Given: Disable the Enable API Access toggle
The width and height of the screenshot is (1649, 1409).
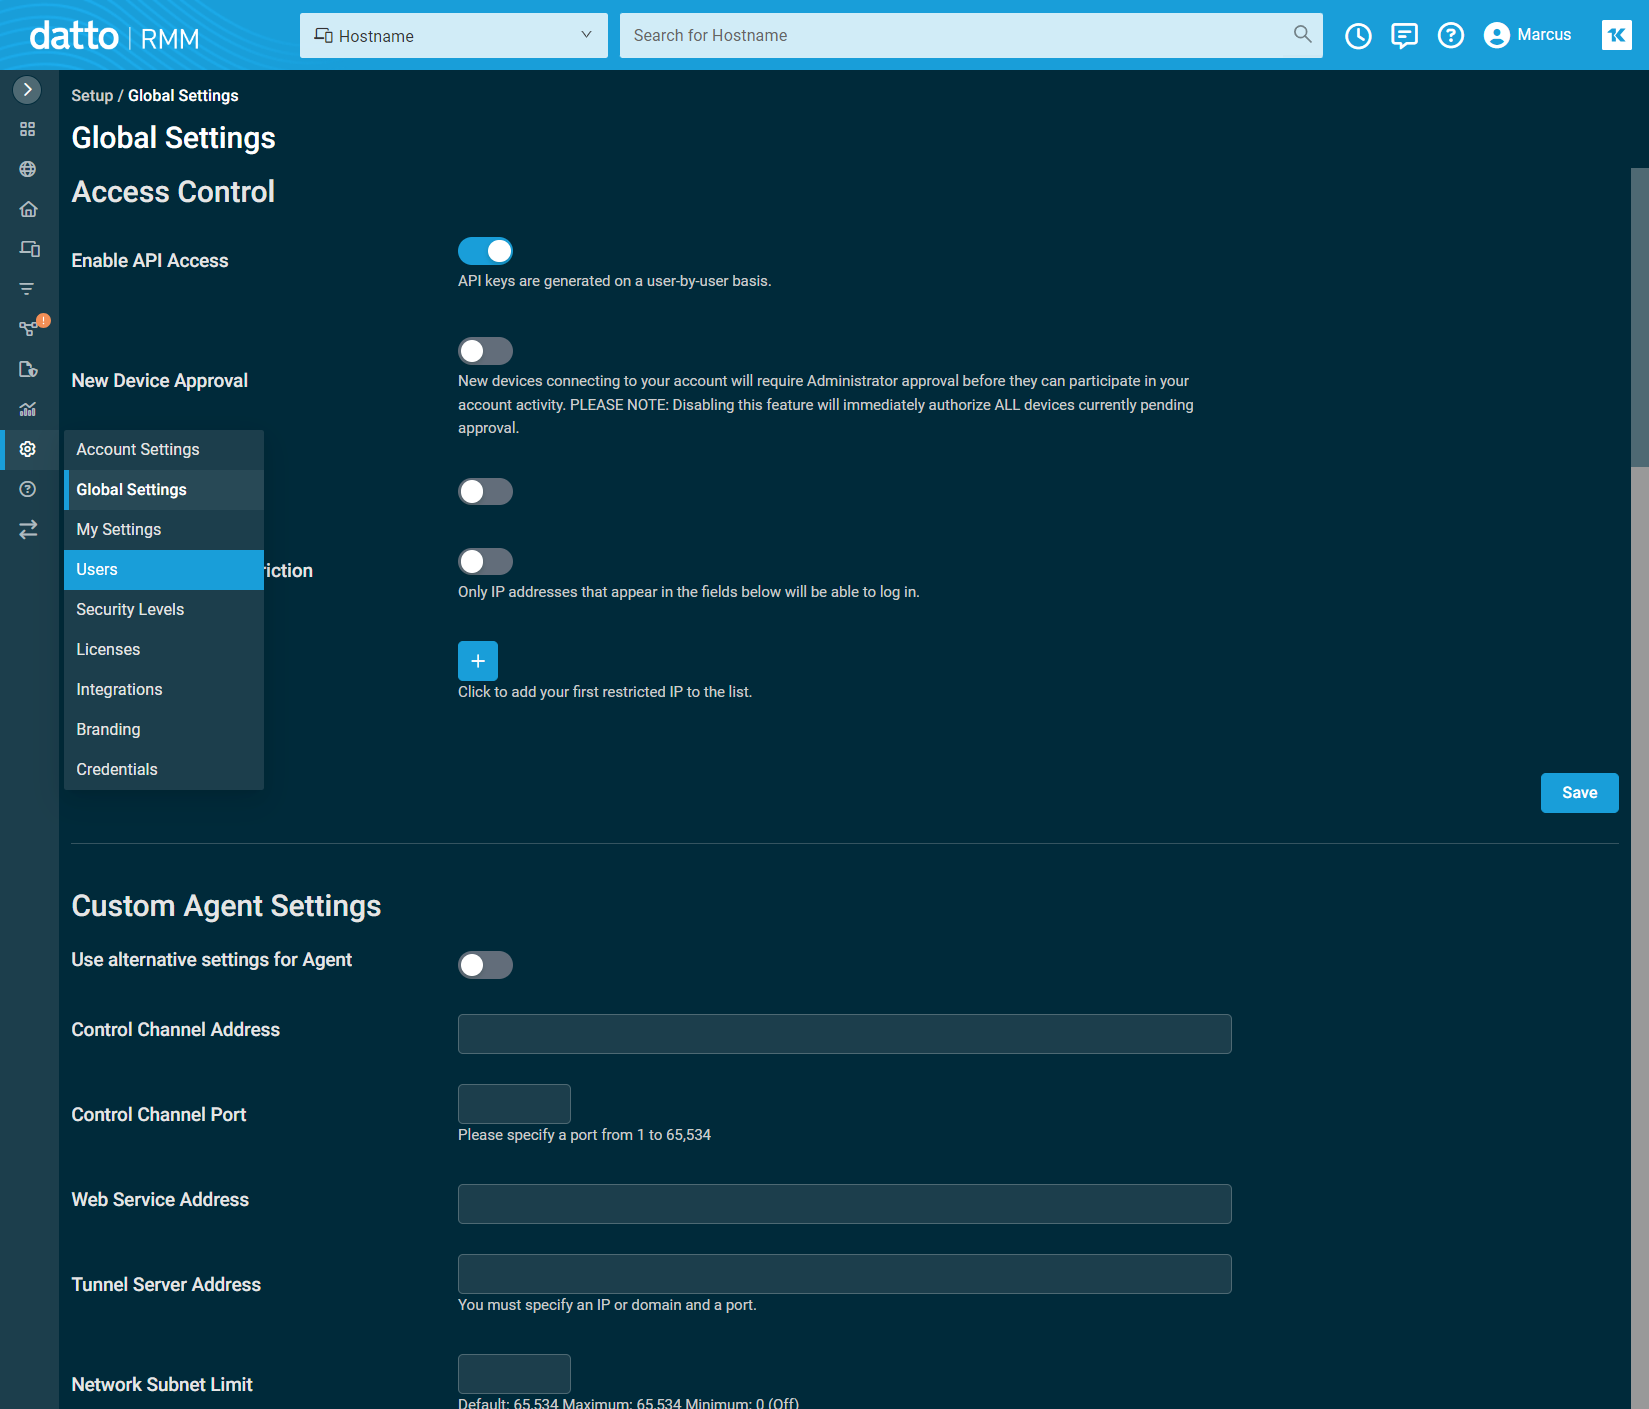Looking at the screenshot, I should pos(485,251).
